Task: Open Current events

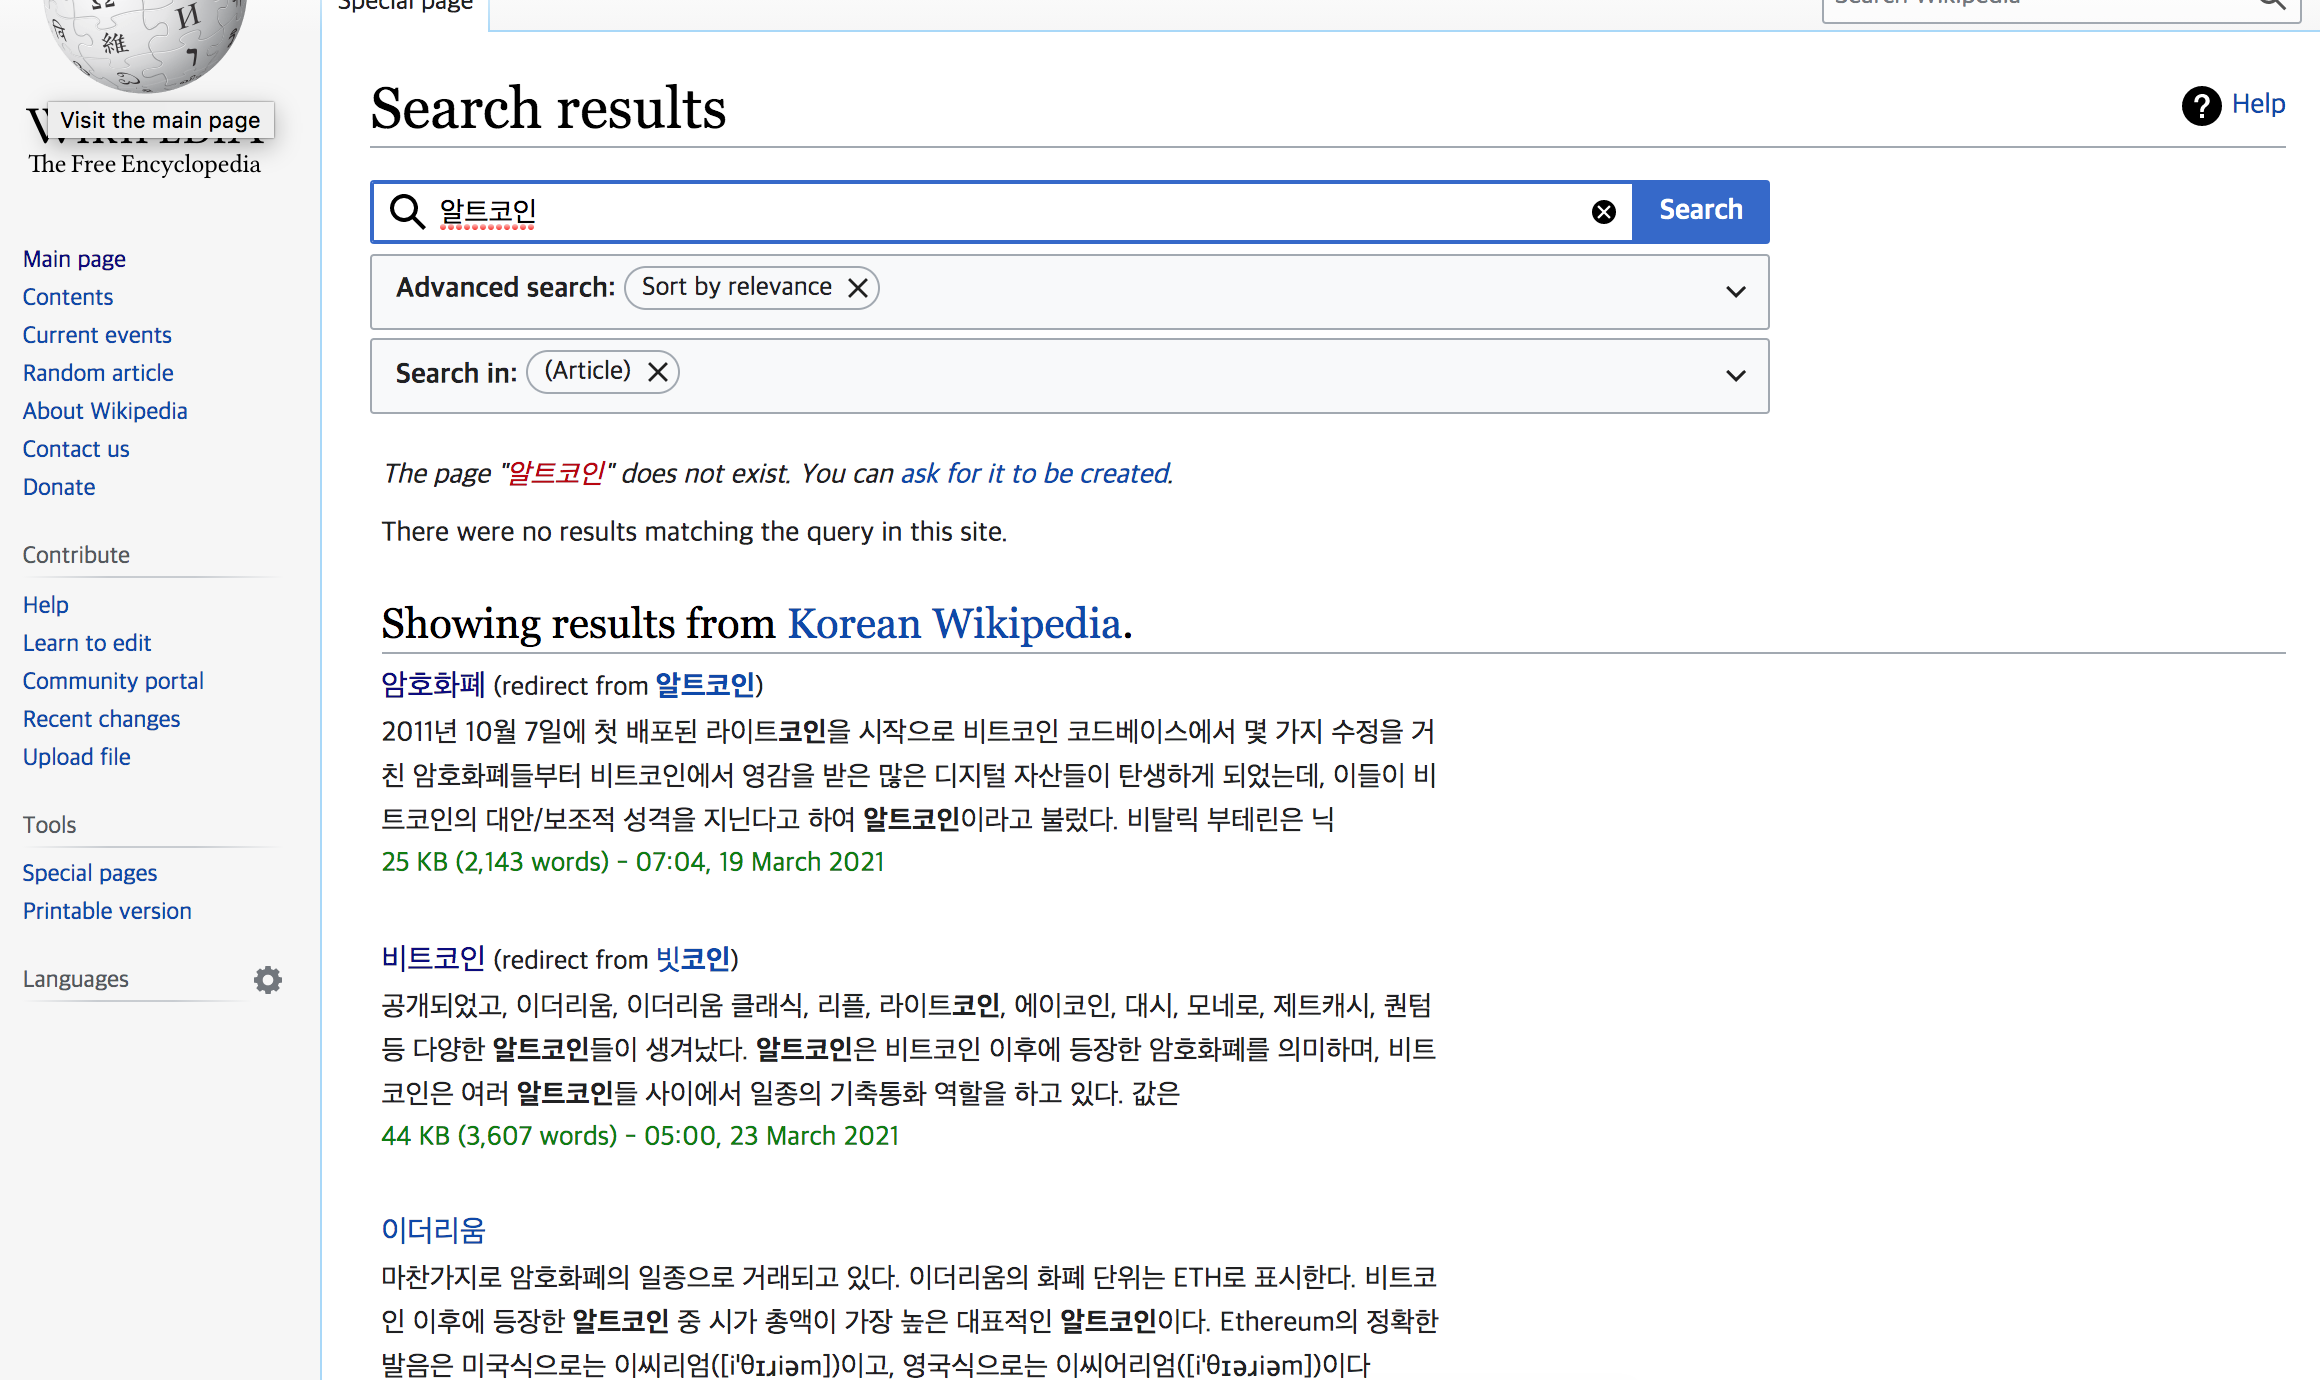Action: 97,335
